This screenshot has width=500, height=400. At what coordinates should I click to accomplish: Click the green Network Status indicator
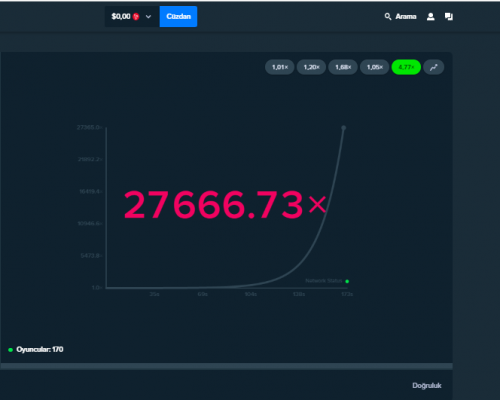347,281
